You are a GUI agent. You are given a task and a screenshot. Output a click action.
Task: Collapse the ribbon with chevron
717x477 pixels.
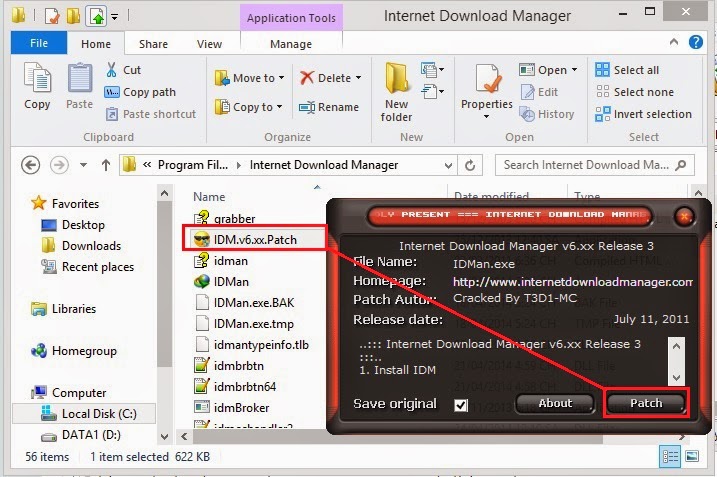(x=674, y=42)
